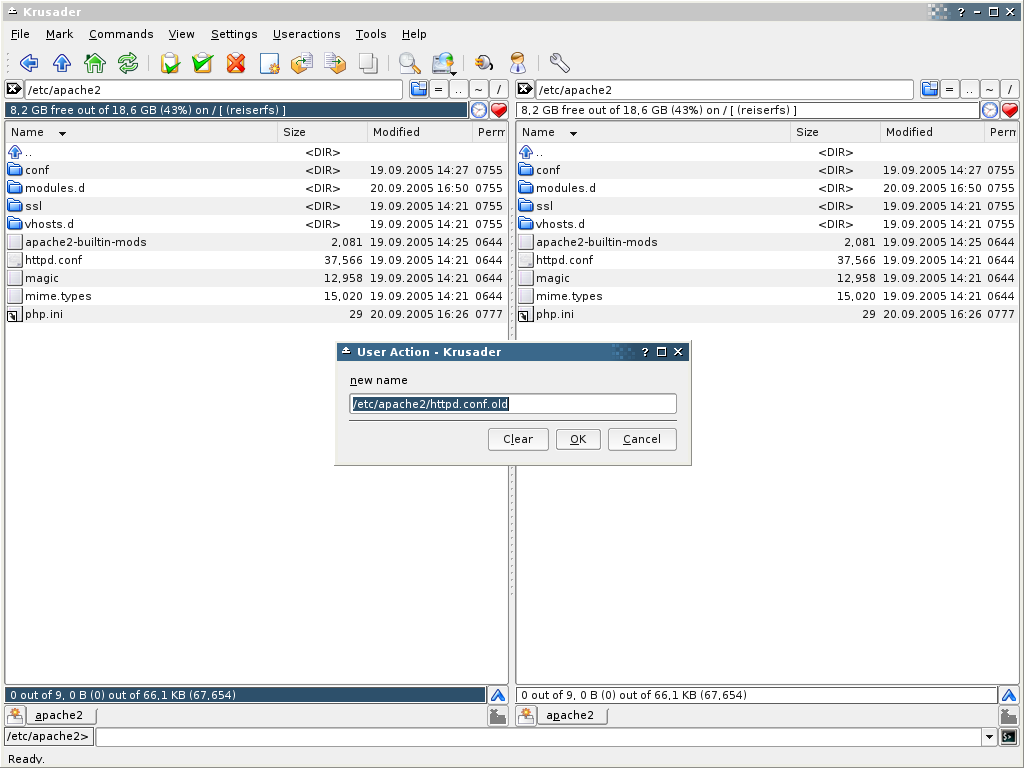Open left panel popup arrow near status
Image resolution: width=1024 pixels, height=768 pixels.
498,695
